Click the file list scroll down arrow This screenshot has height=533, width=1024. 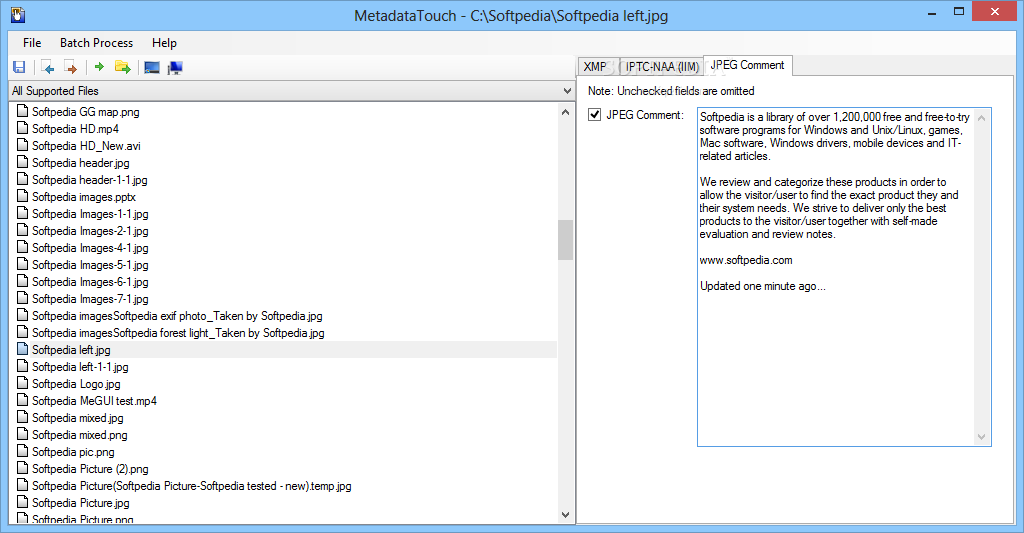coord(566,515)
